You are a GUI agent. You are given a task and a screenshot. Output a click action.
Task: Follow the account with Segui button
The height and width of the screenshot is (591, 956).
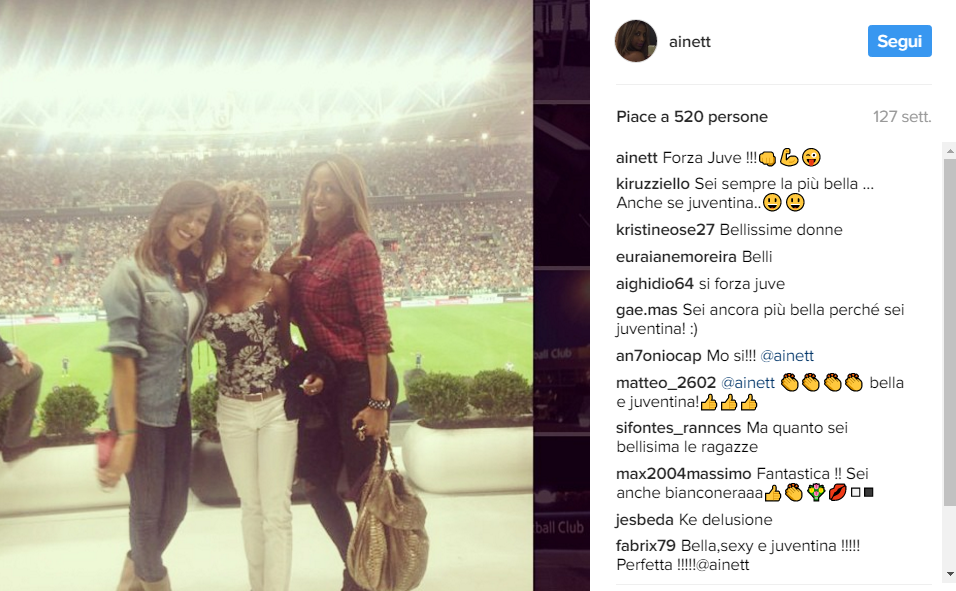pyautogui.click(x=899, y=41)
